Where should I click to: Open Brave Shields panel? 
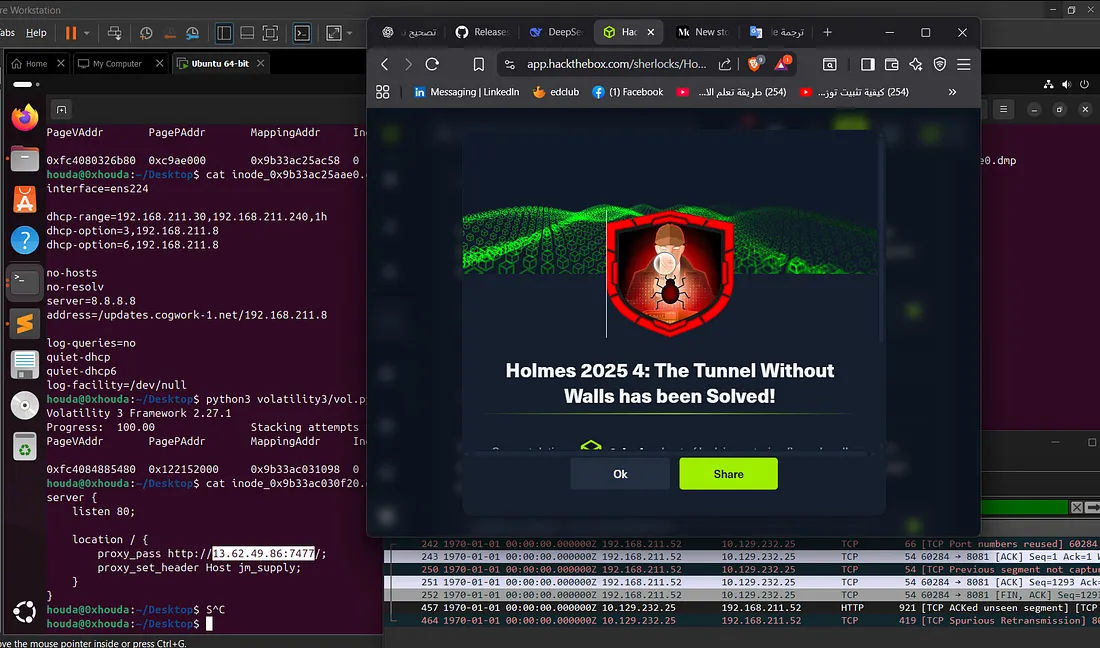point(756,64)
